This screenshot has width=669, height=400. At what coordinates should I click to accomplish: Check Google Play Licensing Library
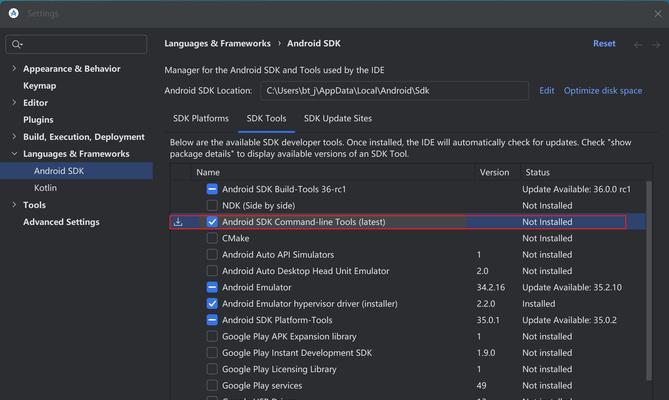[212, 369]
